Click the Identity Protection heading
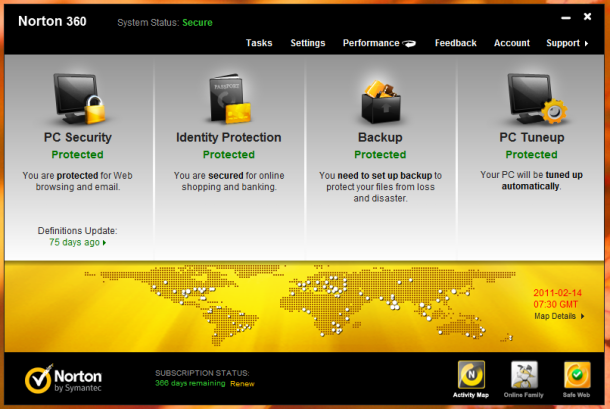Viewport: 610px width, 409px height. tap(228, 137)
